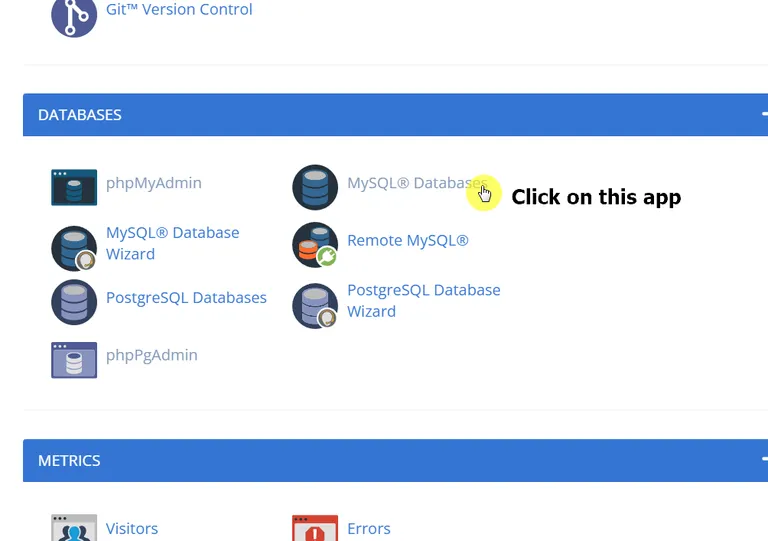768x541 pixels.
Task: Click the Errors icon
Action: point(315,527)
